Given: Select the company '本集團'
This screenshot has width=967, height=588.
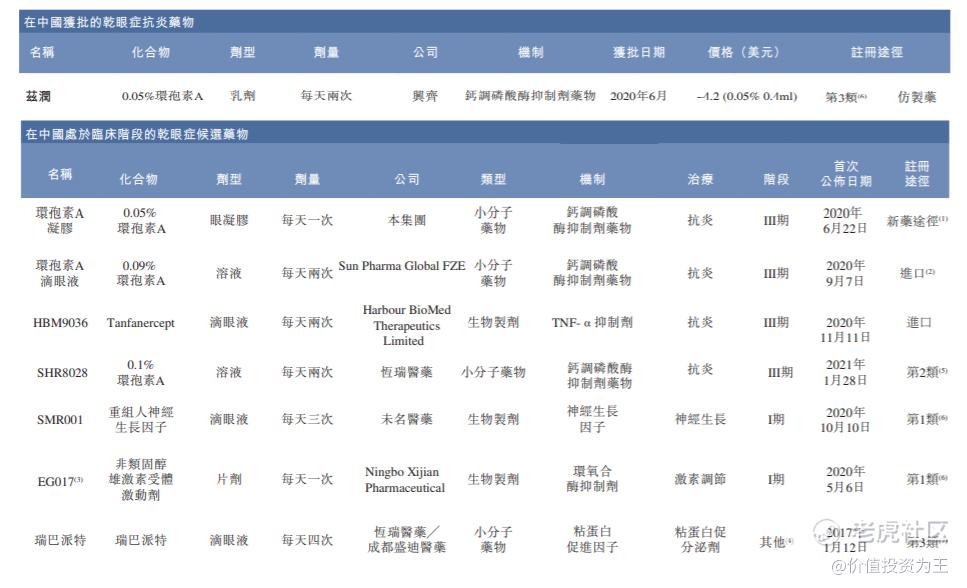Looking at the screenshot, I should (406, 220).
